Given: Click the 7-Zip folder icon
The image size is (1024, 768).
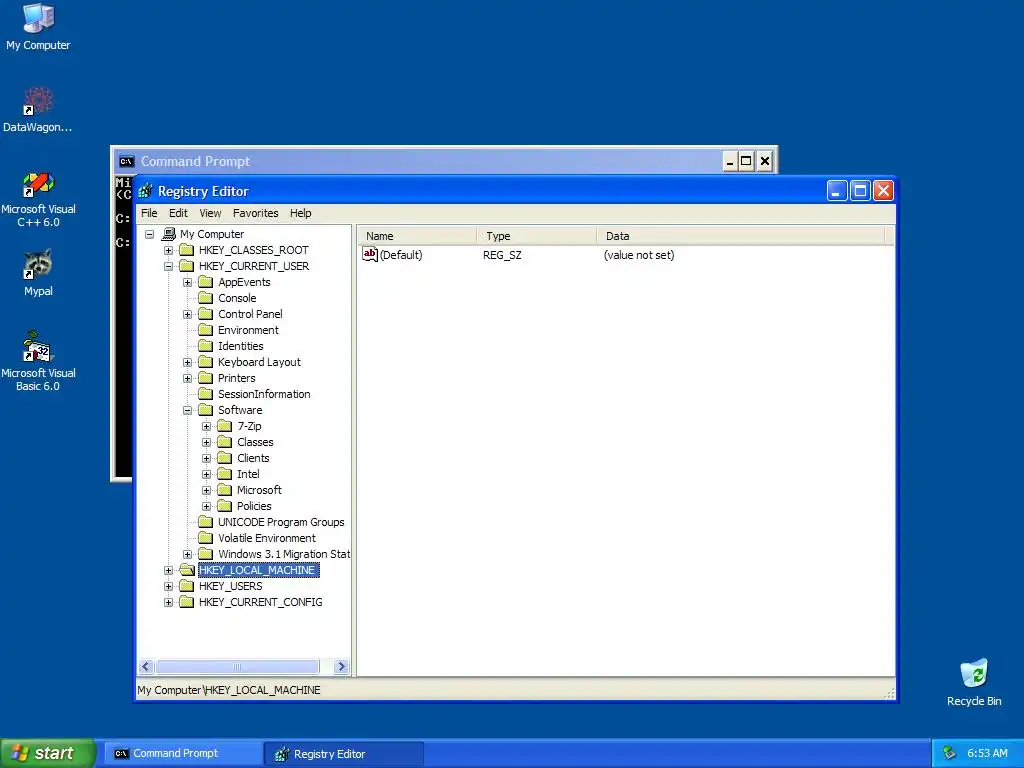Looking at the screenshot, I should tap(225, 426).
